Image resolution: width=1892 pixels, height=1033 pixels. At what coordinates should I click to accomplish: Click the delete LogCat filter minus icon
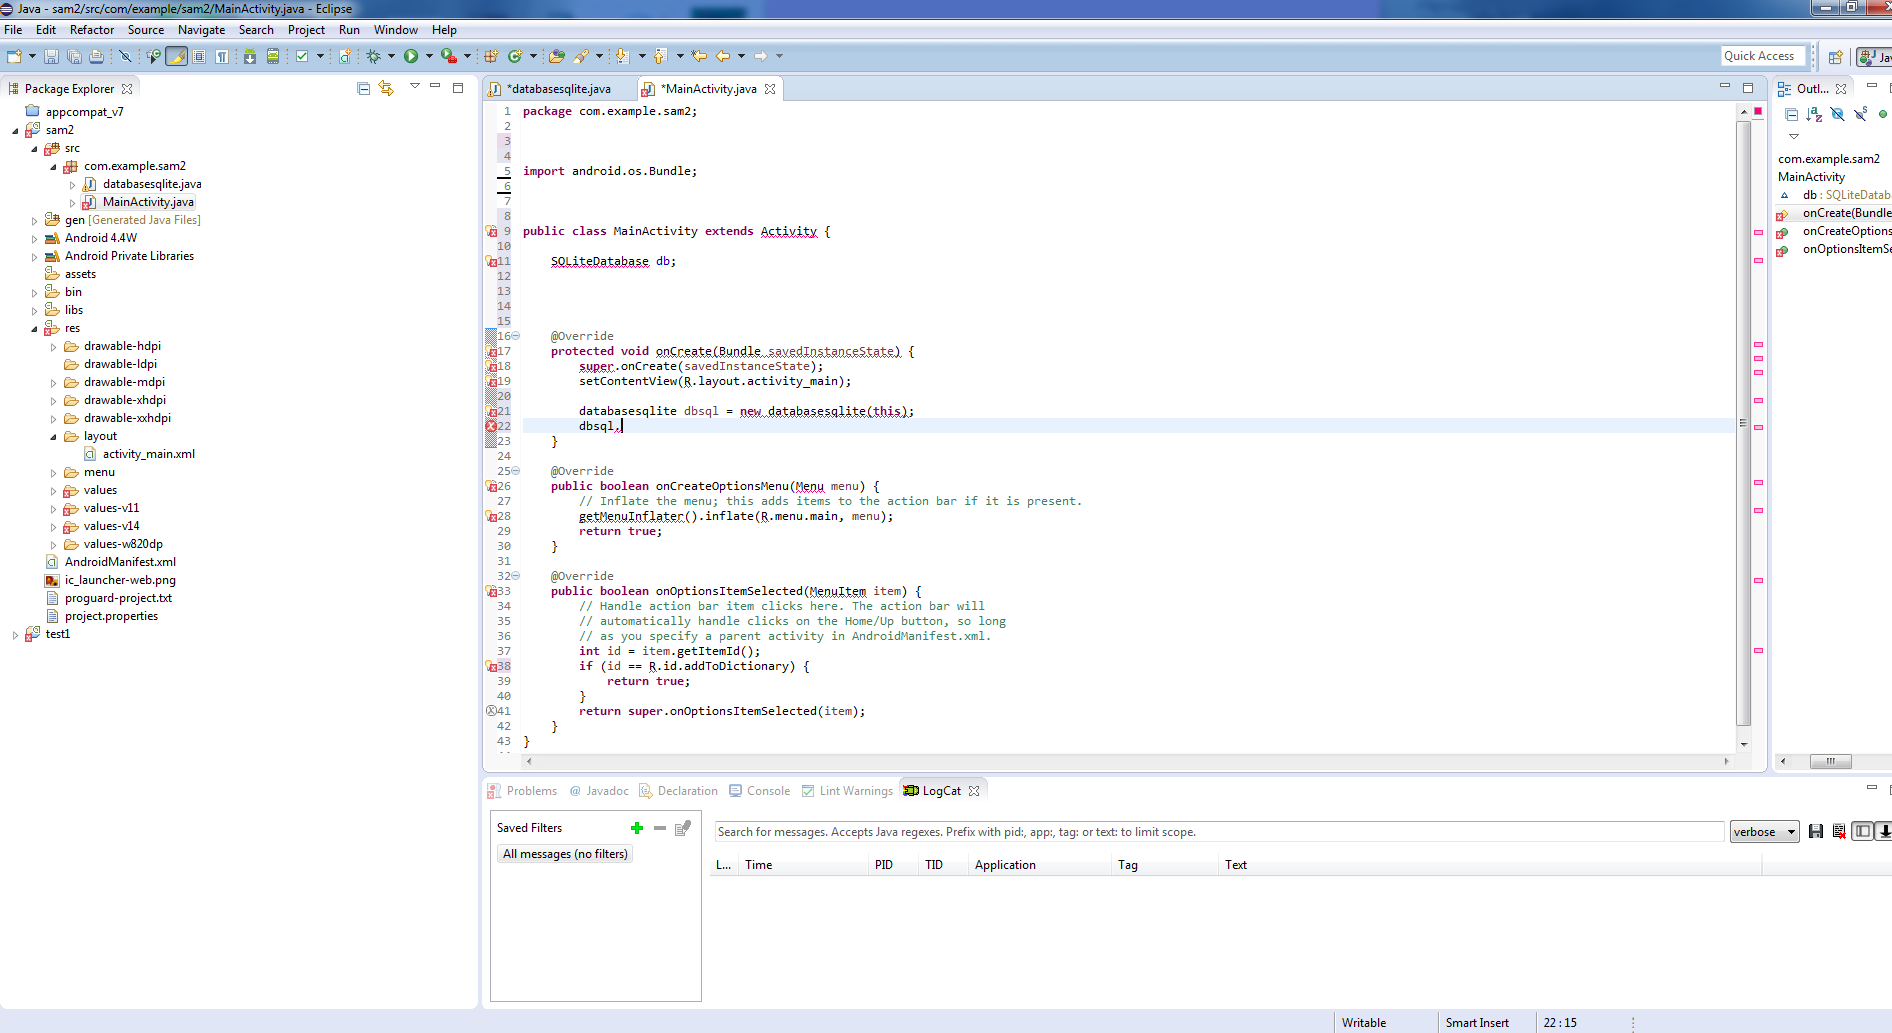click(660, 828)
